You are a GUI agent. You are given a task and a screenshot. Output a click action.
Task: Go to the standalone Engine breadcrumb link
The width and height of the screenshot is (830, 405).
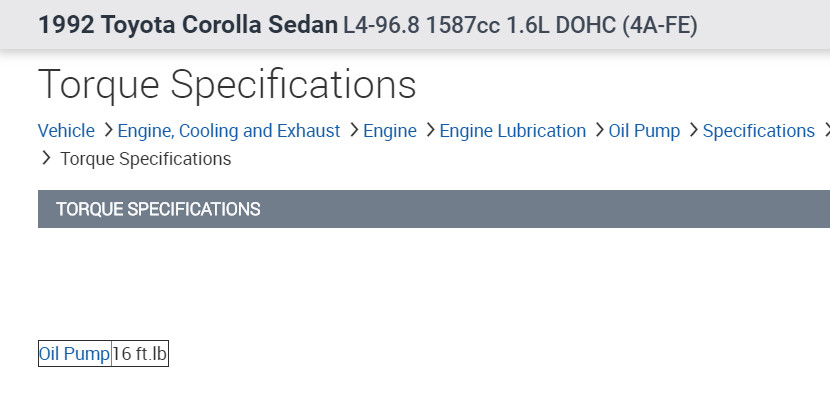(390, 131)
